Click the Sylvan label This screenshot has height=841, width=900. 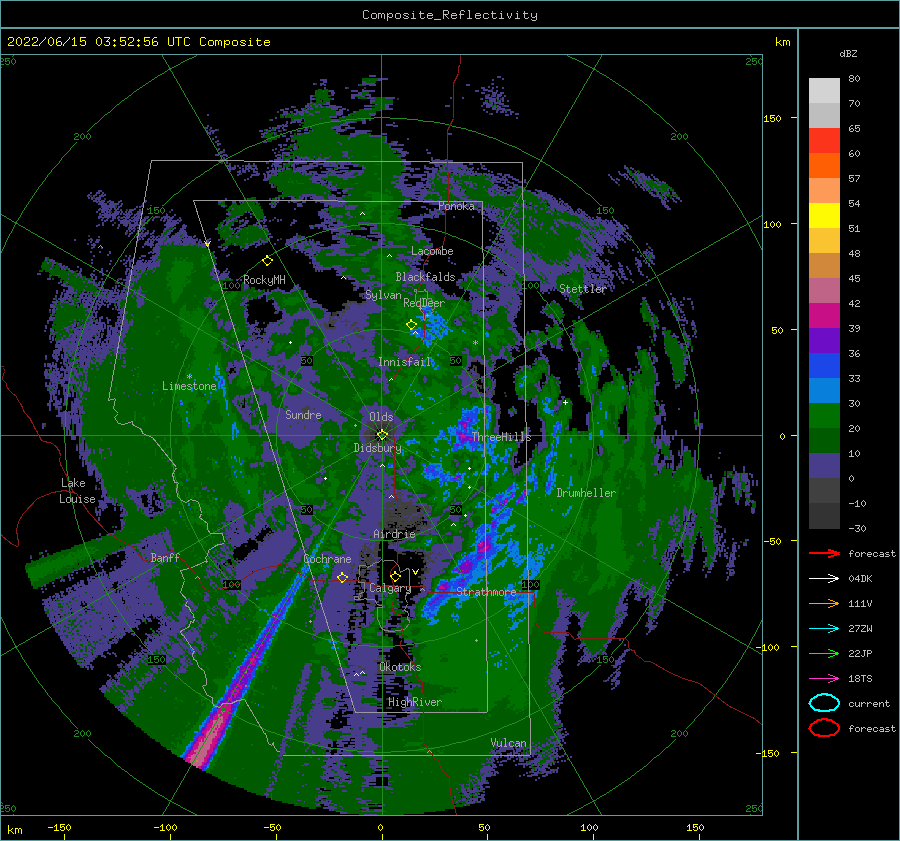(x=383, y=295)
